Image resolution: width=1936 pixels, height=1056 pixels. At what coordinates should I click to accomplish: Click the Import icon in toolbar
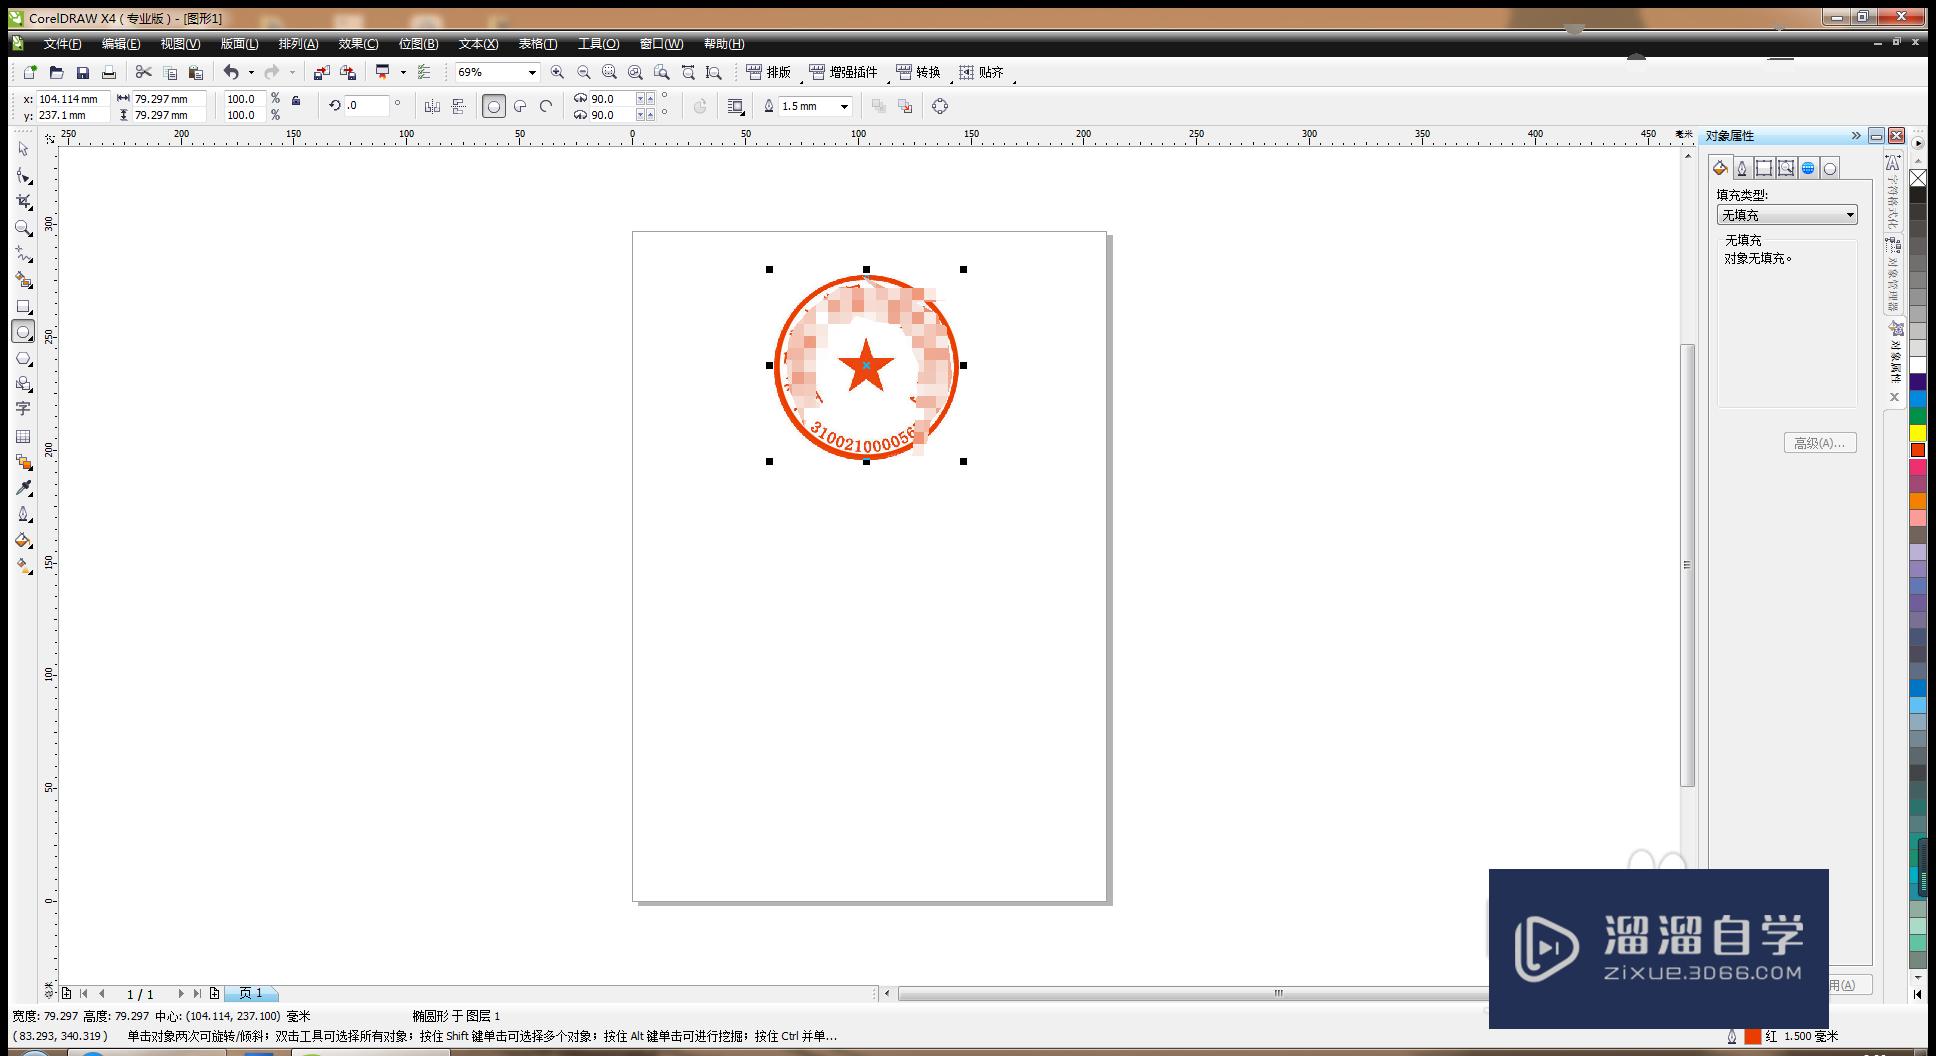pyautogui.click(x=321, y=72)
